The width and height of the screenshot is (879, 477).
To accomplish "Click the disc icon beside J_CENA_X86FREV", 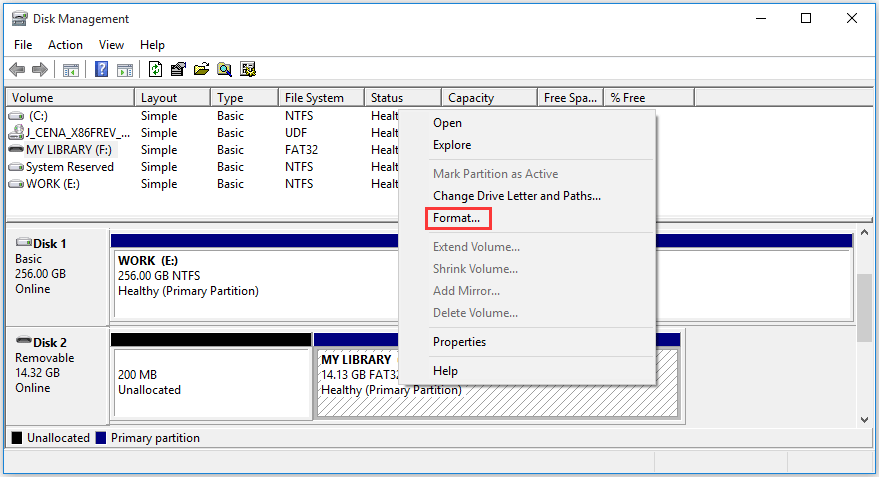I will 17,132.
